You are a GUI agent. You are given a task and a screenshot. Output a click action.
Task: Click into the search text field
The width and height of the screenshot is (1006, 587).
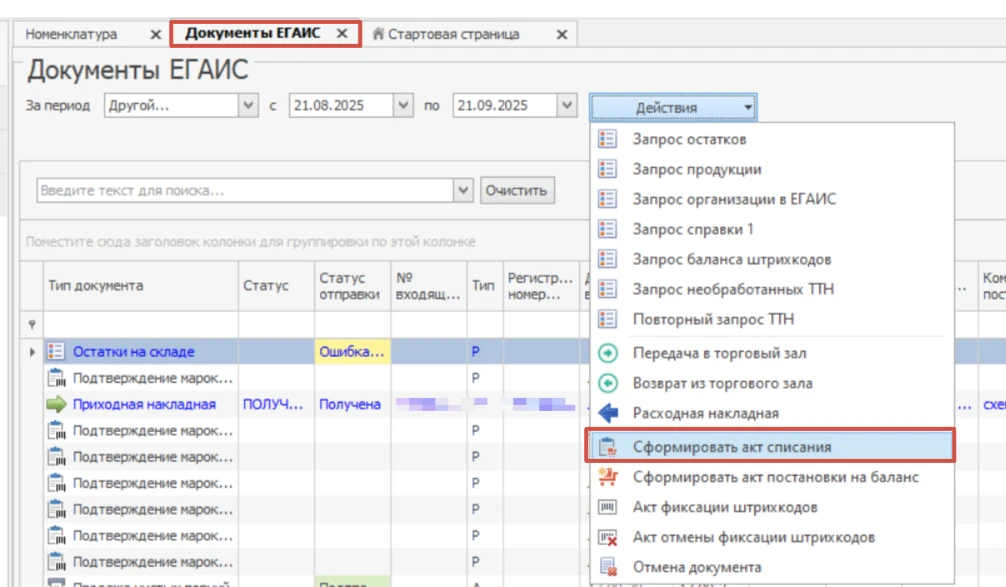coord(245,190)
